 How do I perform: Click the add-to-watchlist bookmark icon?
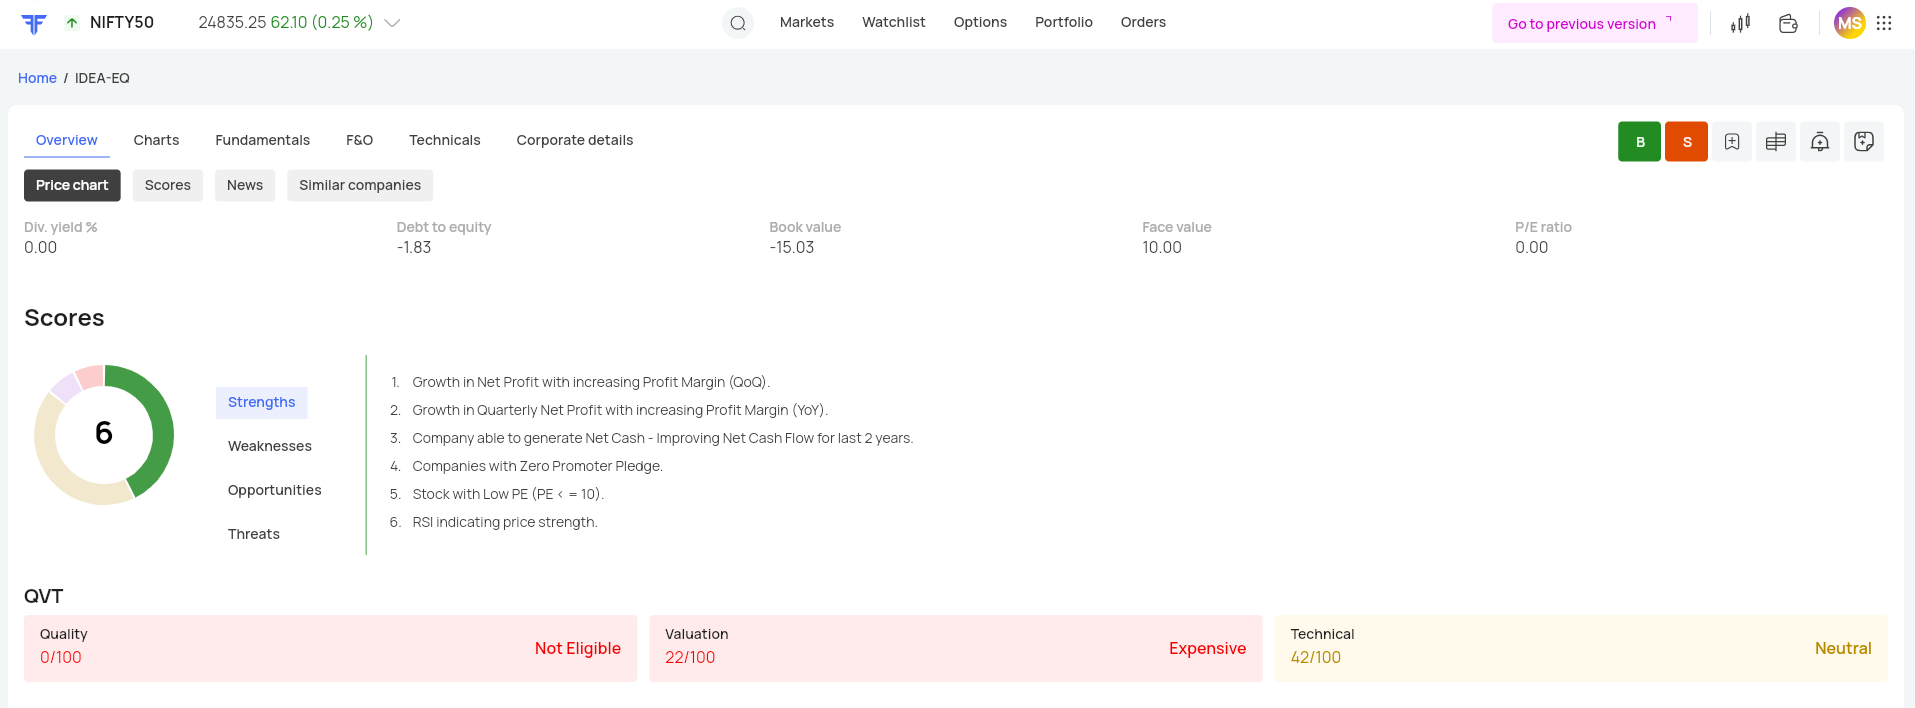1732,142
